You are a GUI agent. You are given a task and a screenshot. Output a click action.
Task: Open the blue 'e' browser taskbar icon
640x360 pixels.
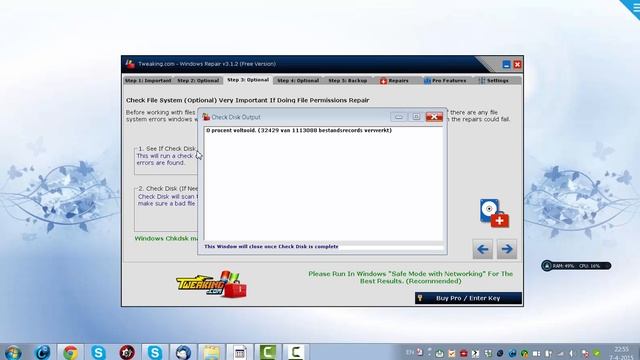coord(42,352)
